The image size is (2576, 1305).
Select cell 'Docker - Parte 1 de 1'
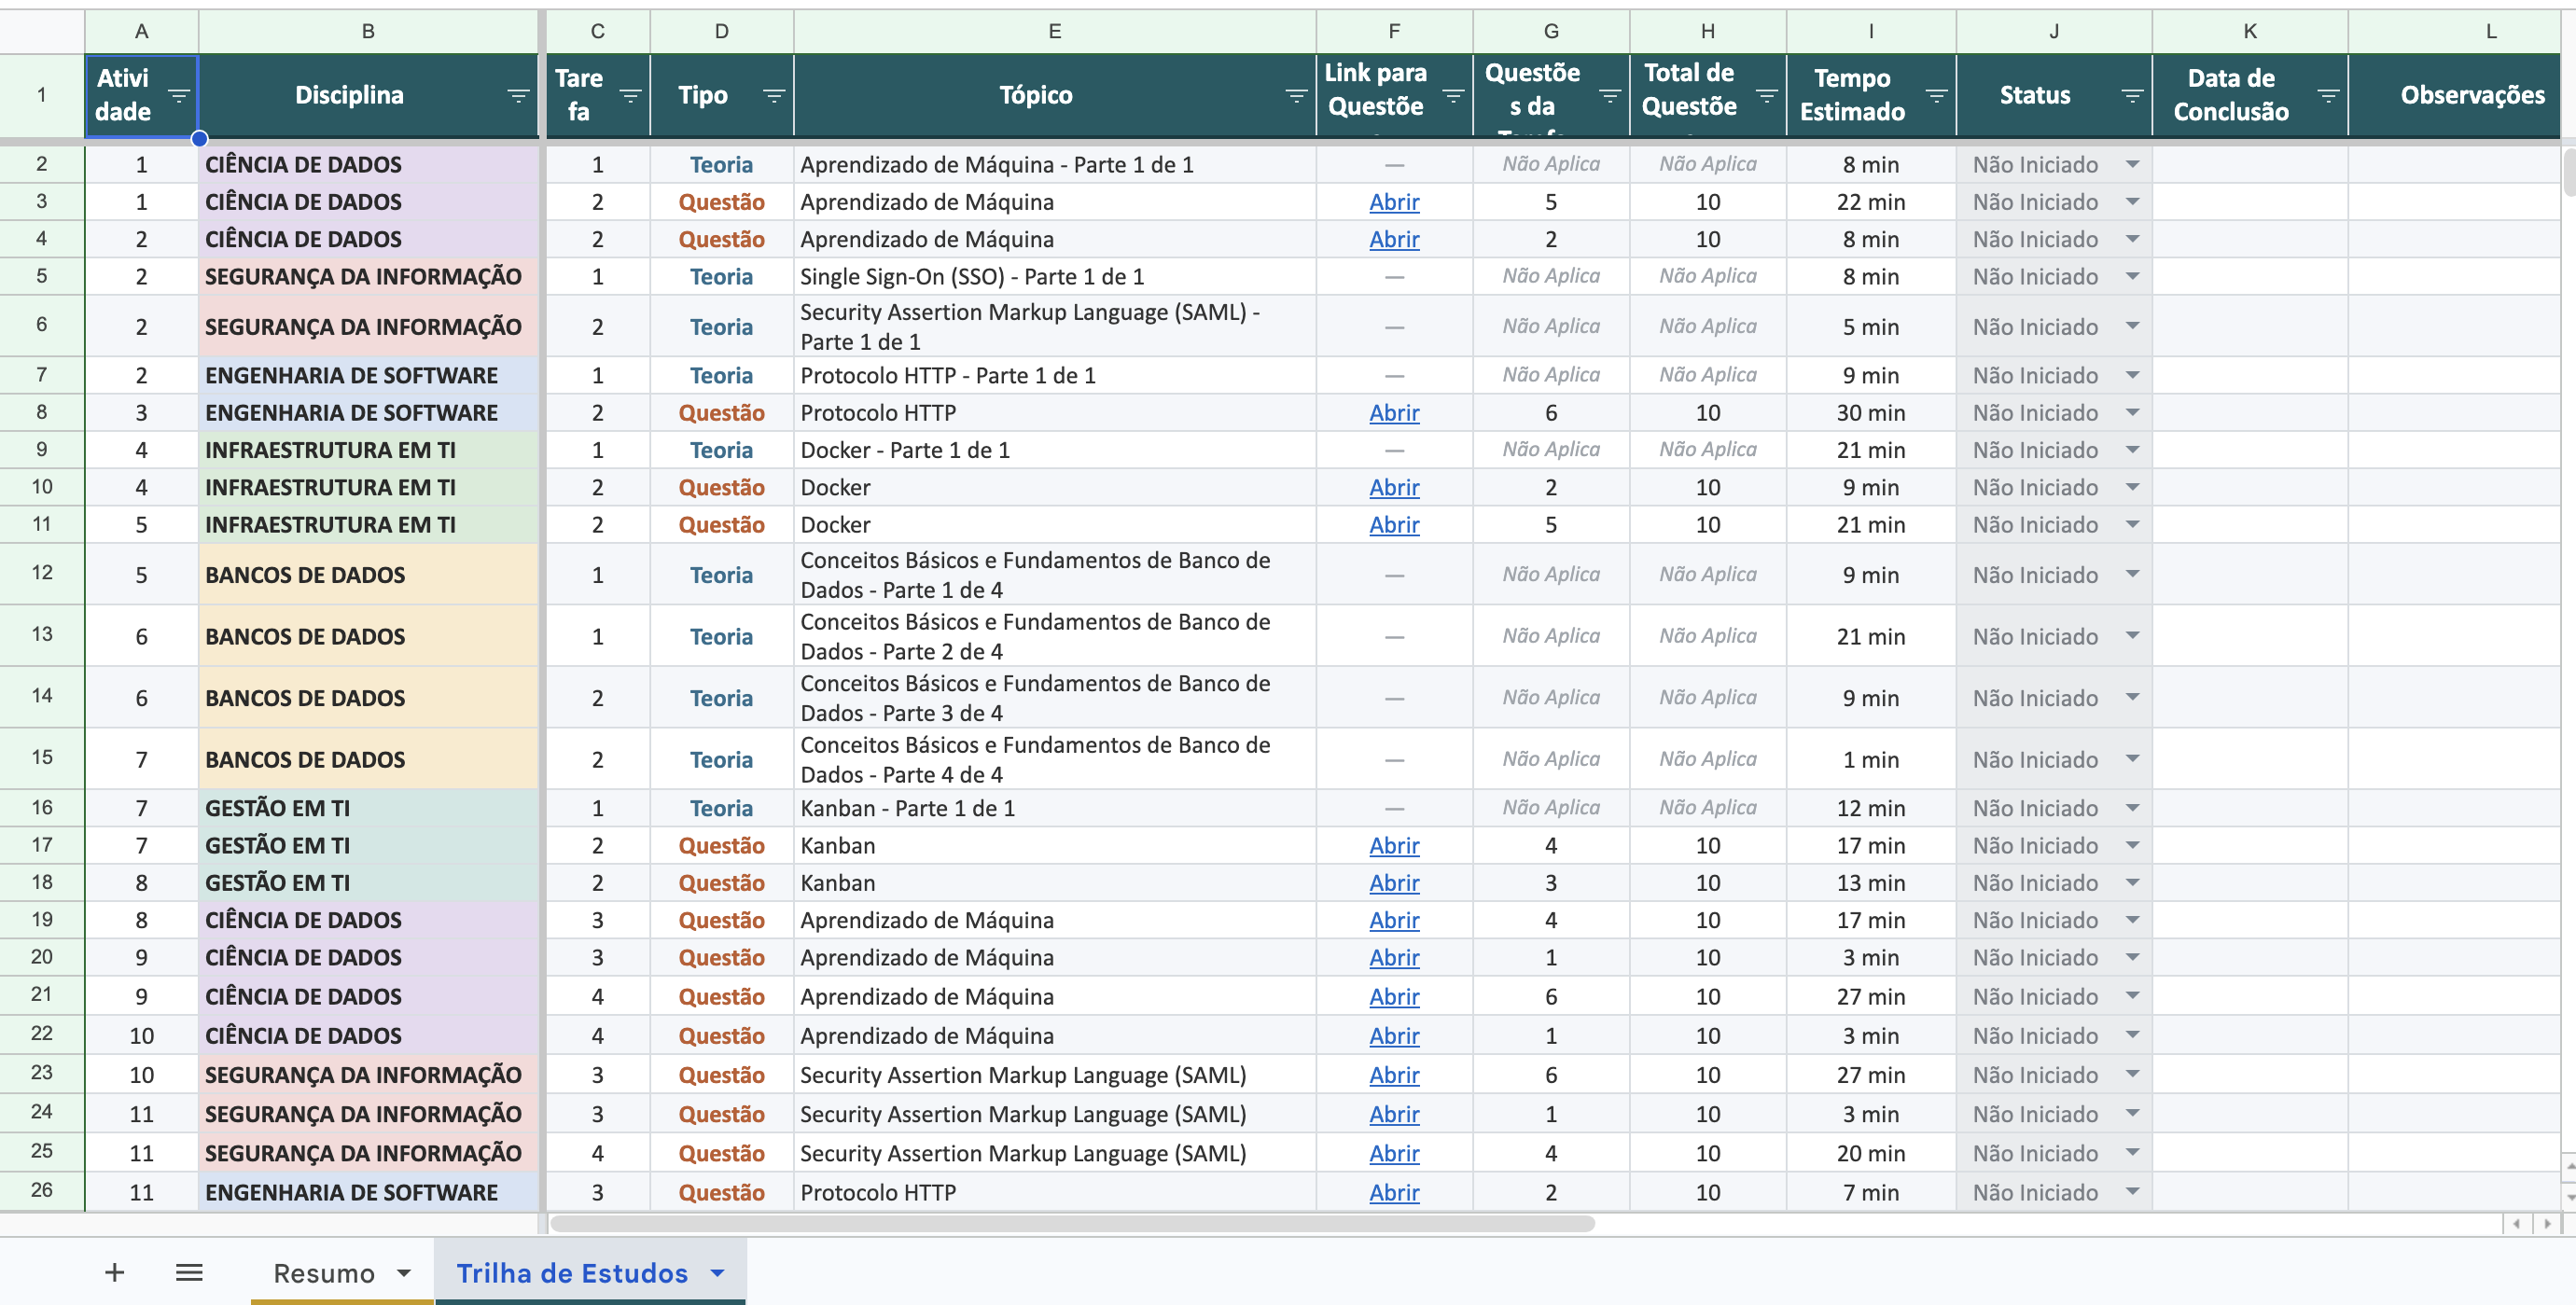click(x=1055, y=450)
